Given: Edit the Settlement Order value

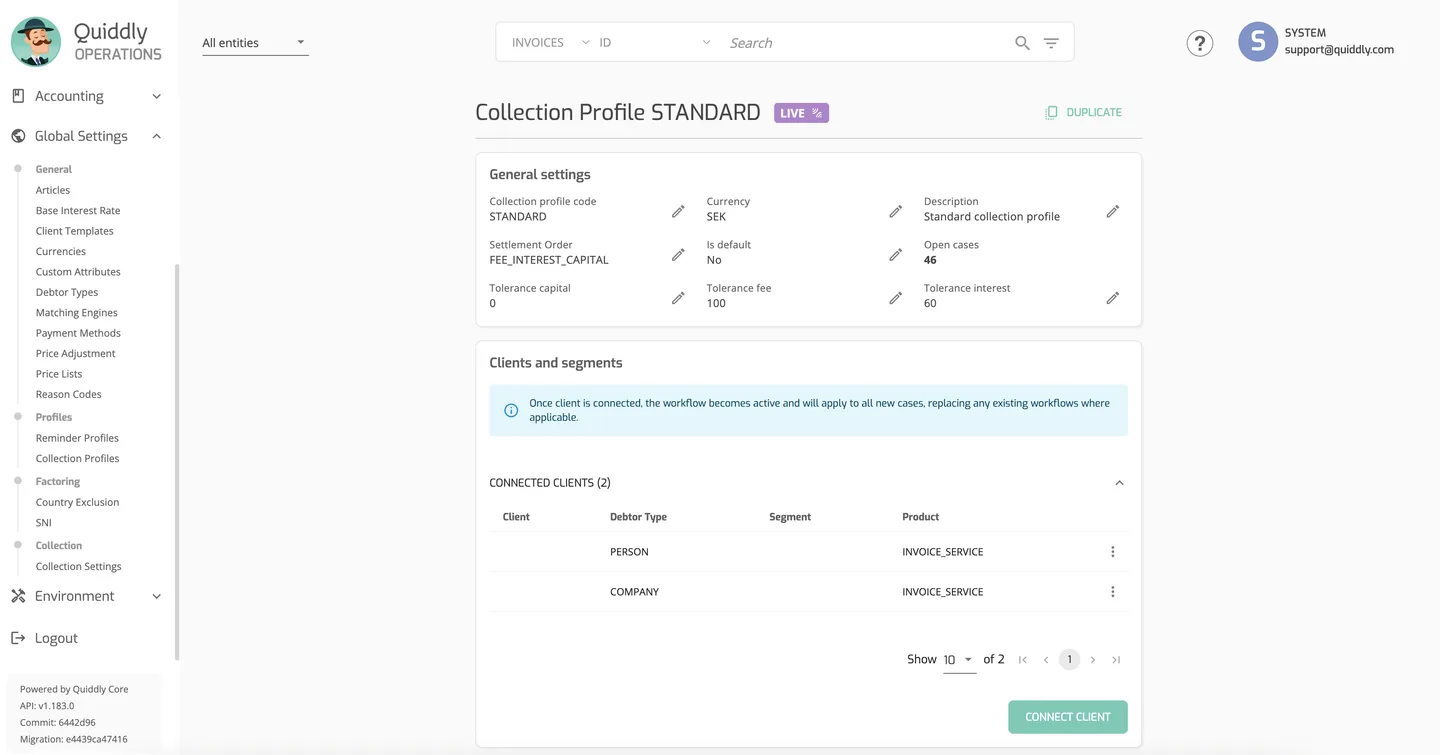Looking at the screenshot, I should (678, 254).
